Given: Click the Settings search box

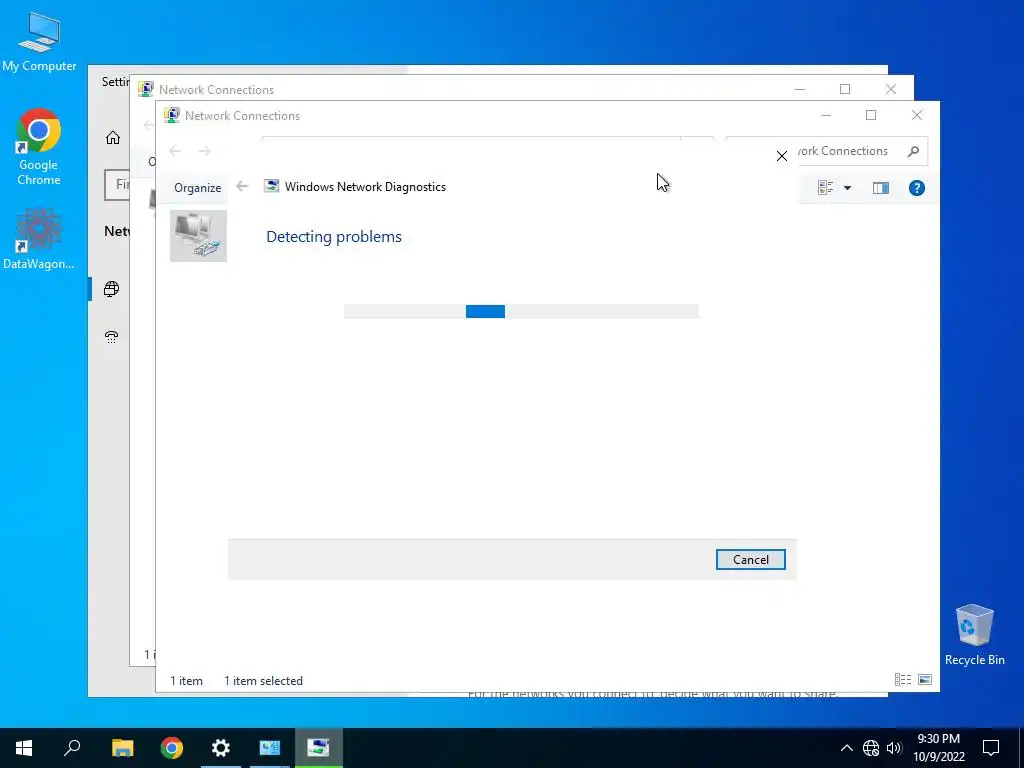Looking at the screenshot, I should [118, 185].
